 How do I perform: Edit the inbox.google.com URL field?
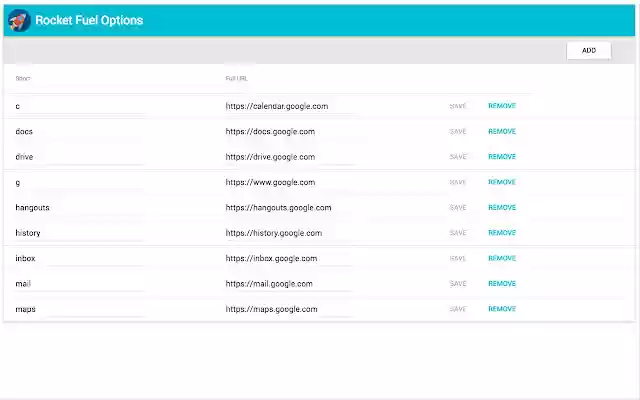(x=290, y=258)
